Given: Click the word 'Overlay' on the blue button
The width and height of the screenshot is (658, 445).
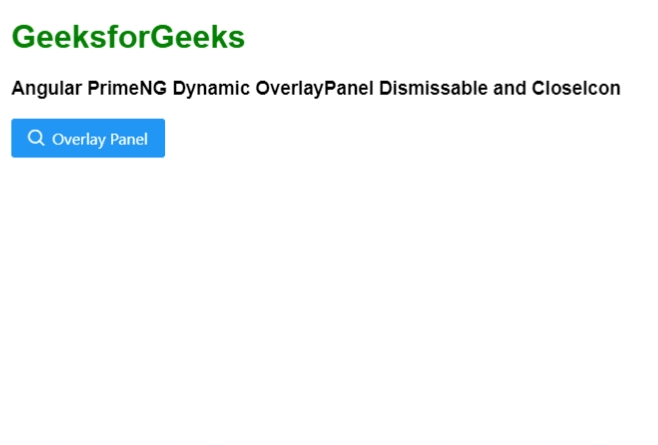Looking at the screenshot, I should (78, 139).
